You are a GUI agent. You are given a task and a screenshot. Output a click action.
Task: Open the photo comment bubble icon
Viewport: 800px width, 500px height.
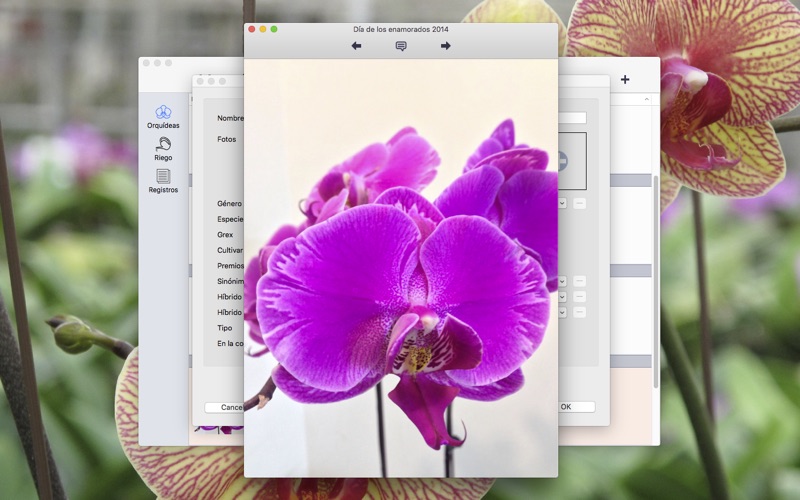(x=401, y=46)
